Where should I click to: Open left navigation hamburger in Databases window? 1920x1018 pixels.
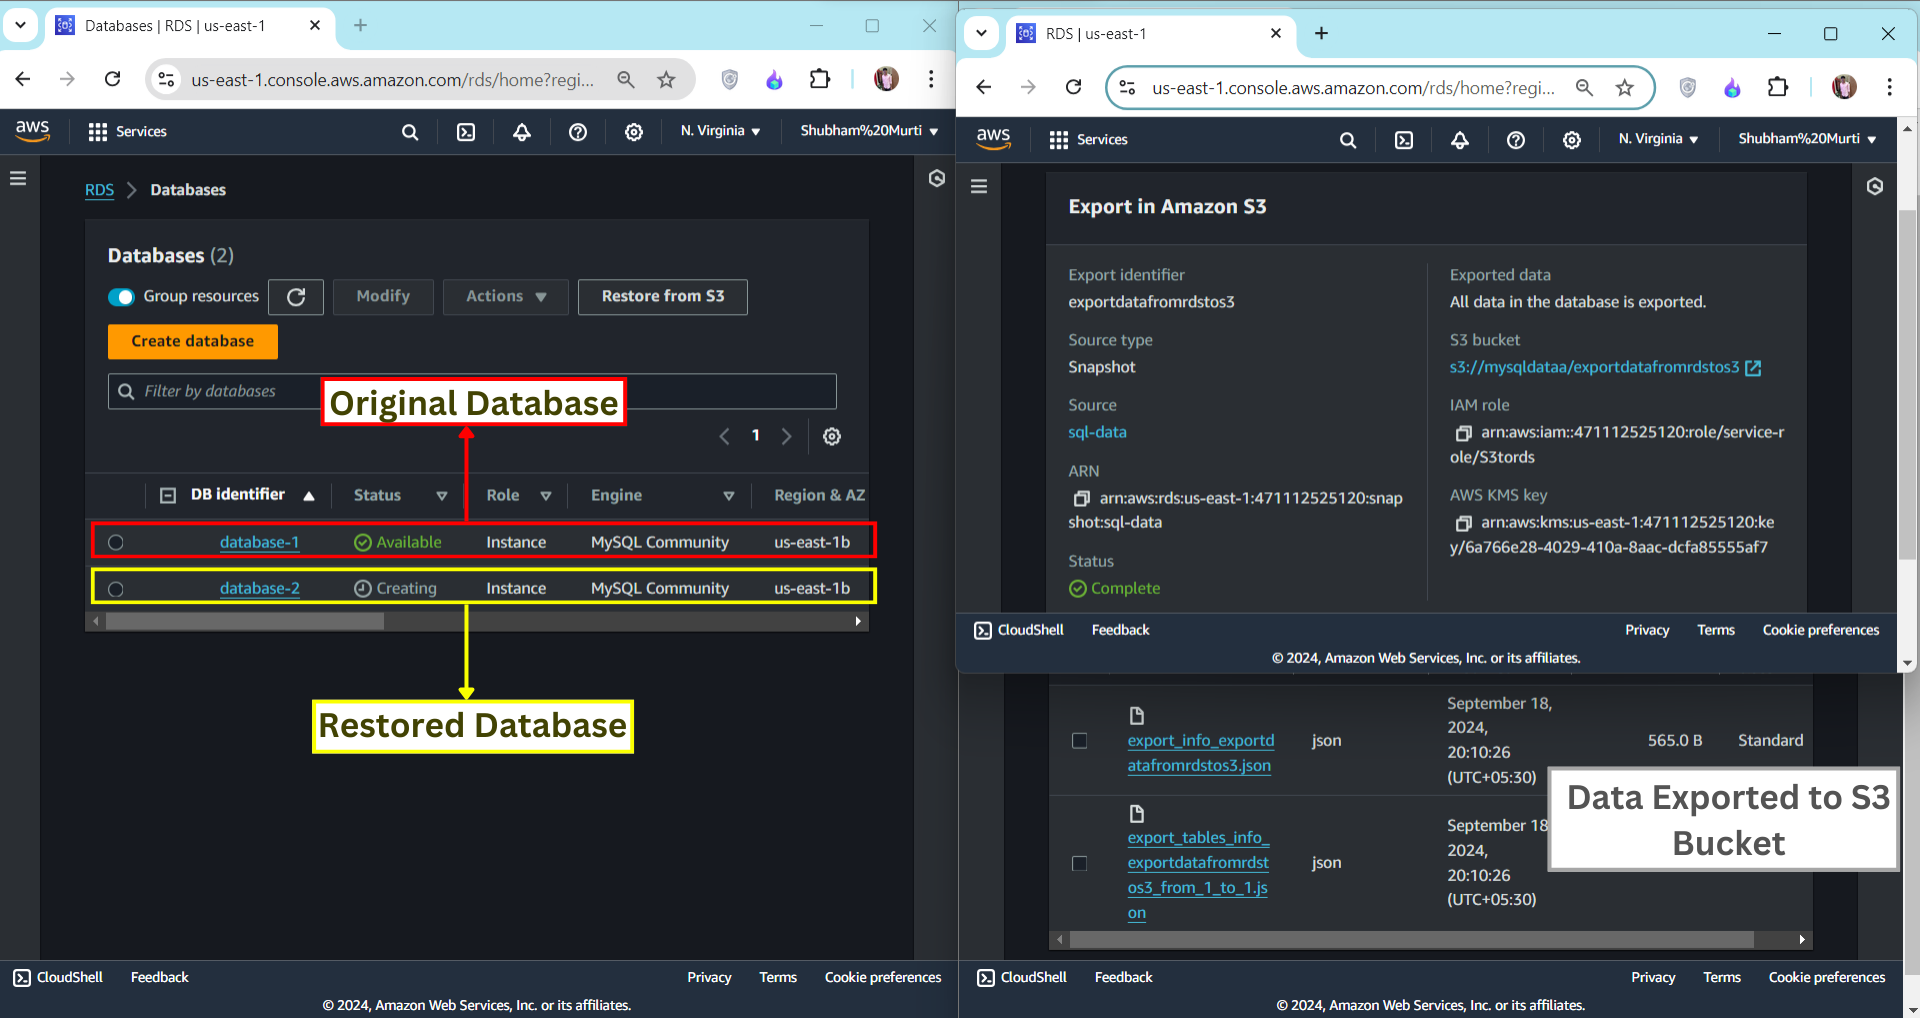18,178
